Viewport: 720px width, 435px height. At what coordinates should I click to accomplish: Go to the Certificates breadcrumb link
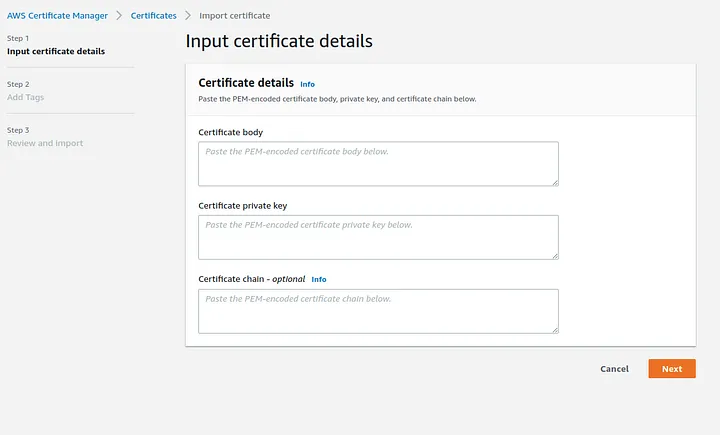pos(153,16)
